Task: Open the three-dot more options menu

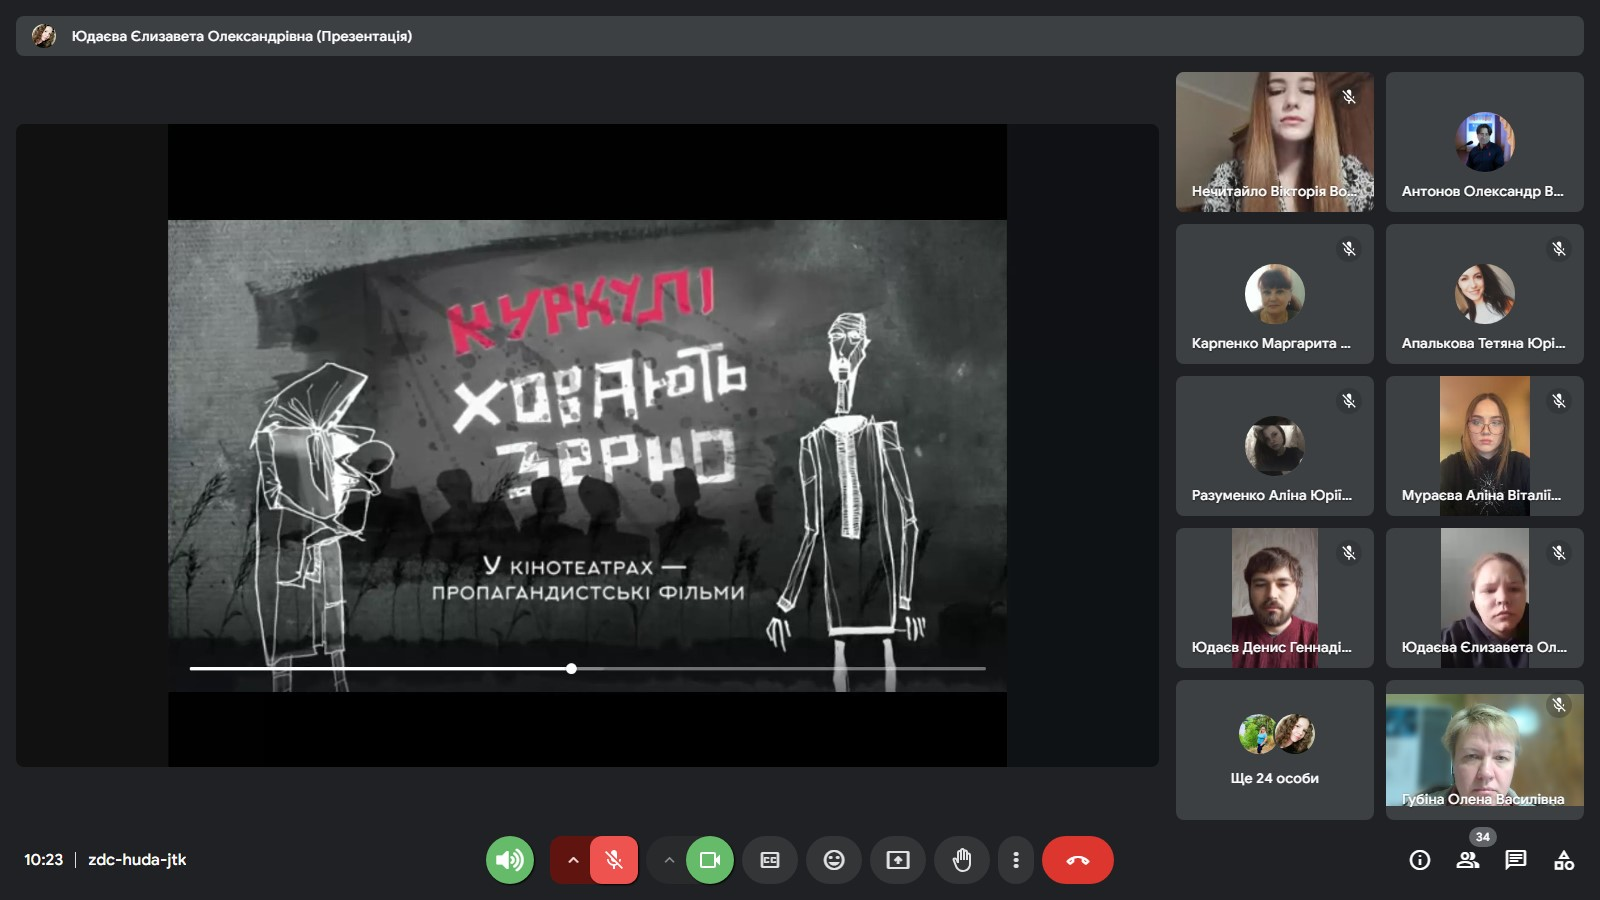Action: [x=1016, y=860]
